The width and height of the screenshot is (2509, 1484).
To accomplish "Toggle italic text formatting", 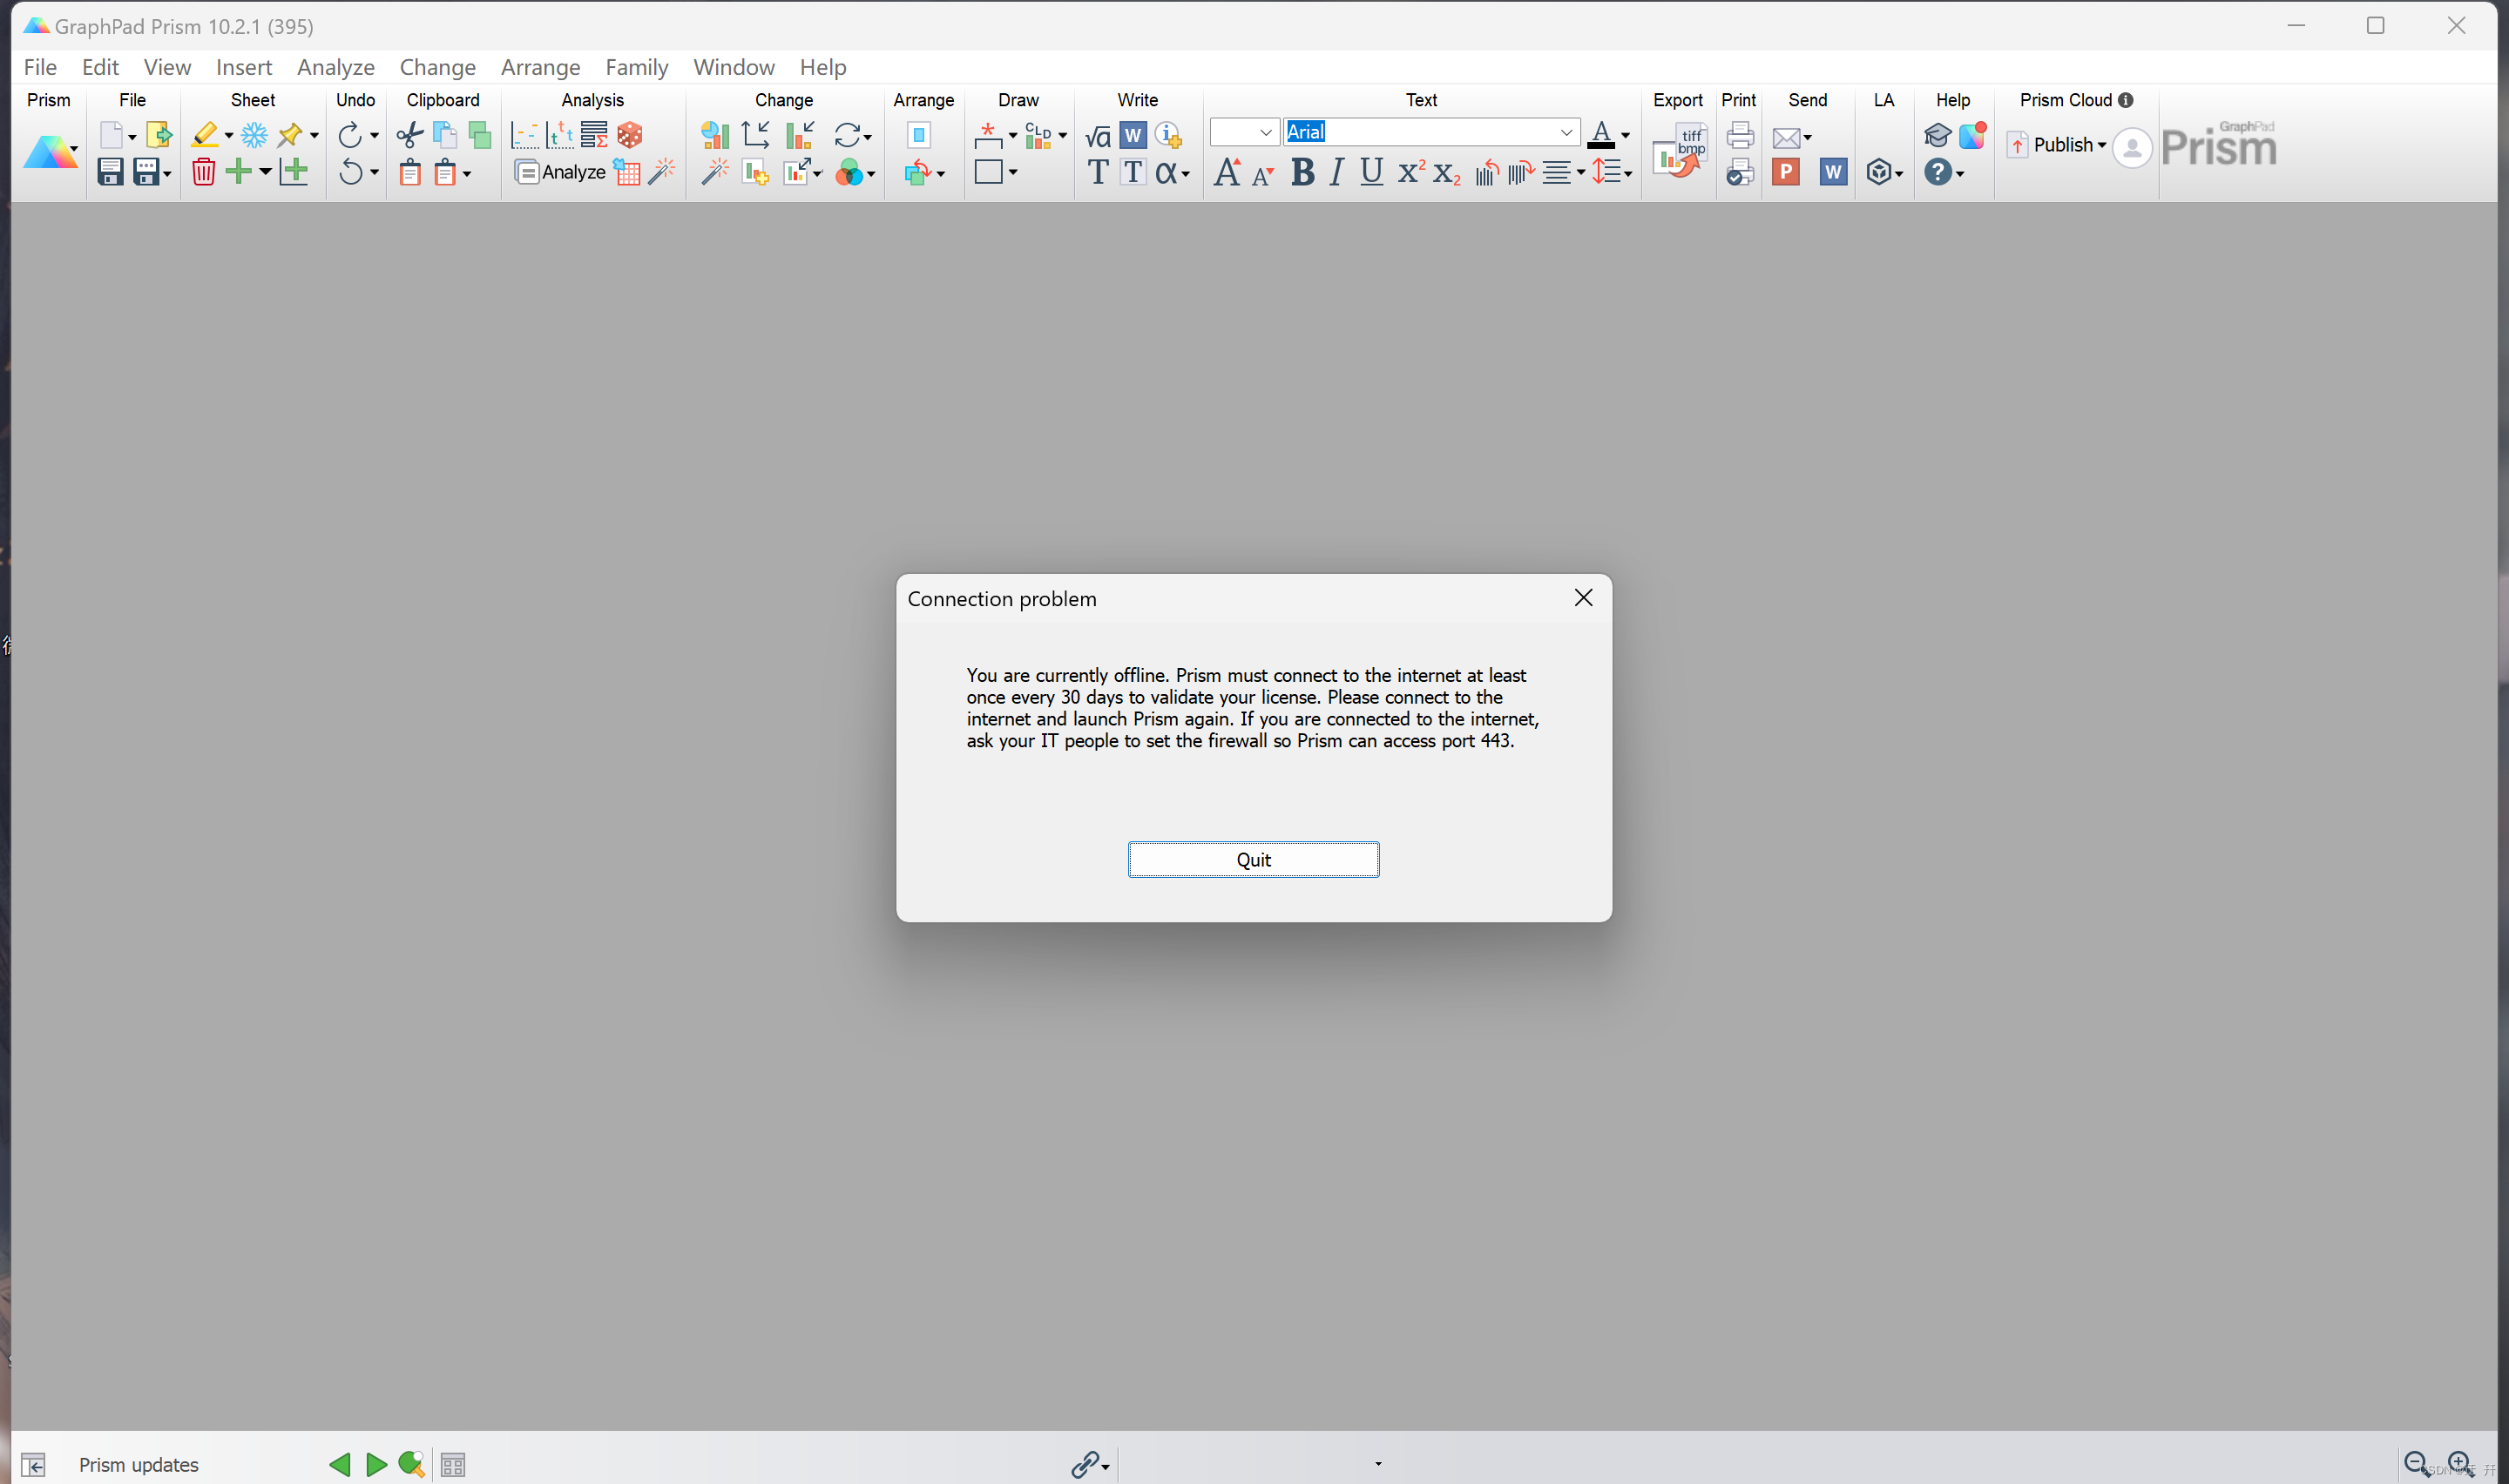I will [1336, 172].
